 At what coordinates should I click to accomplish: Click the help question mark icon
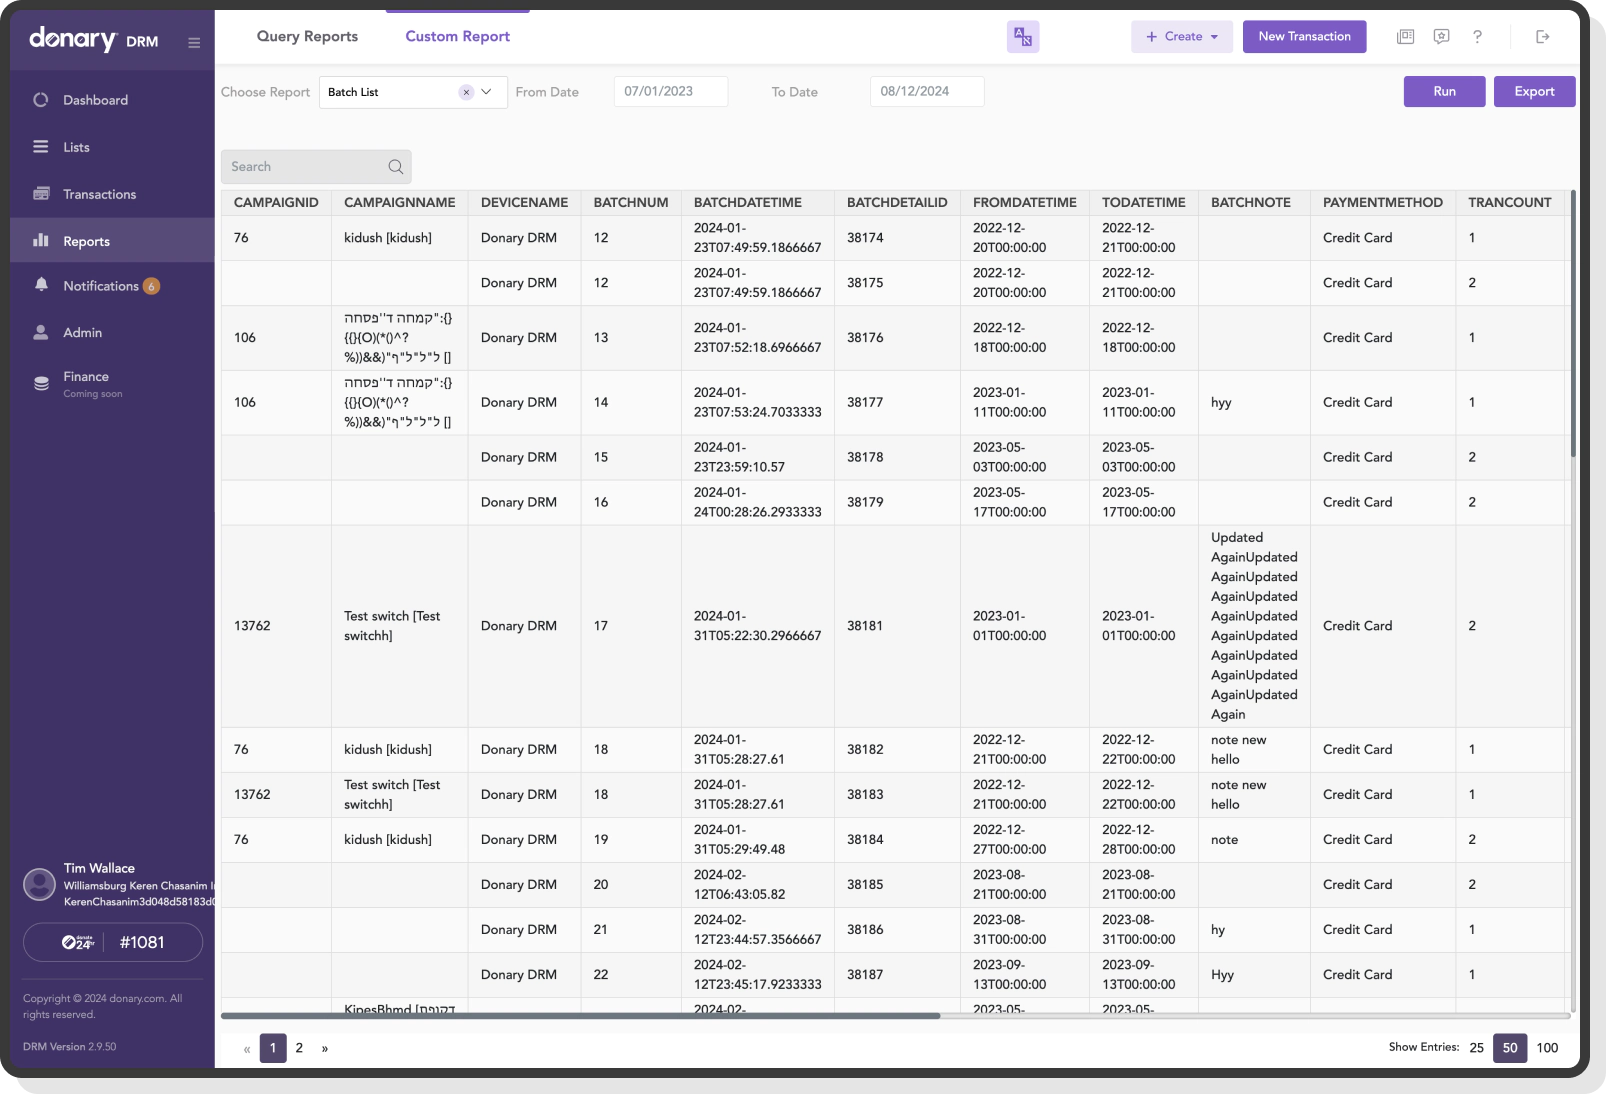pyautogui.click(x=1477, y=36)
